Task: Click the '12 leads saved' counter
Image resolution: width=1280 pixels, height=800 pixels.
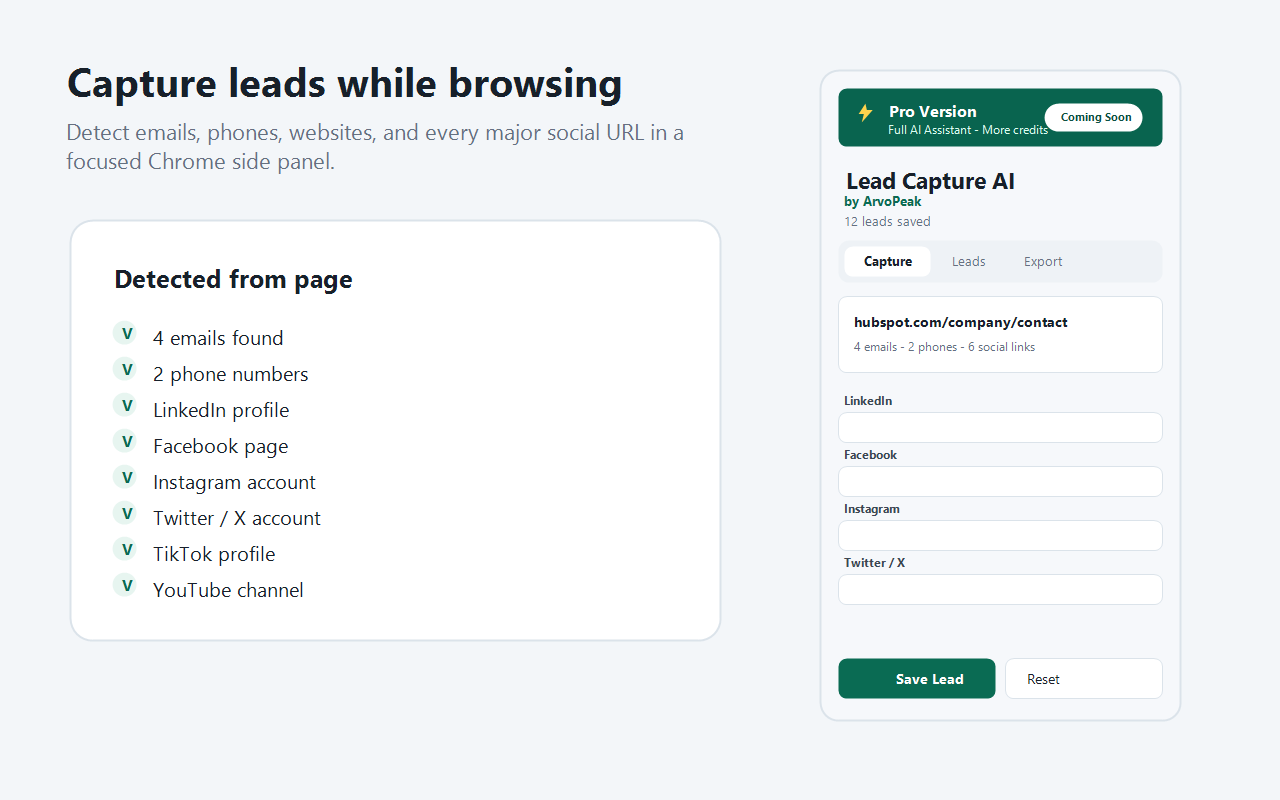Action: [887, 222]
